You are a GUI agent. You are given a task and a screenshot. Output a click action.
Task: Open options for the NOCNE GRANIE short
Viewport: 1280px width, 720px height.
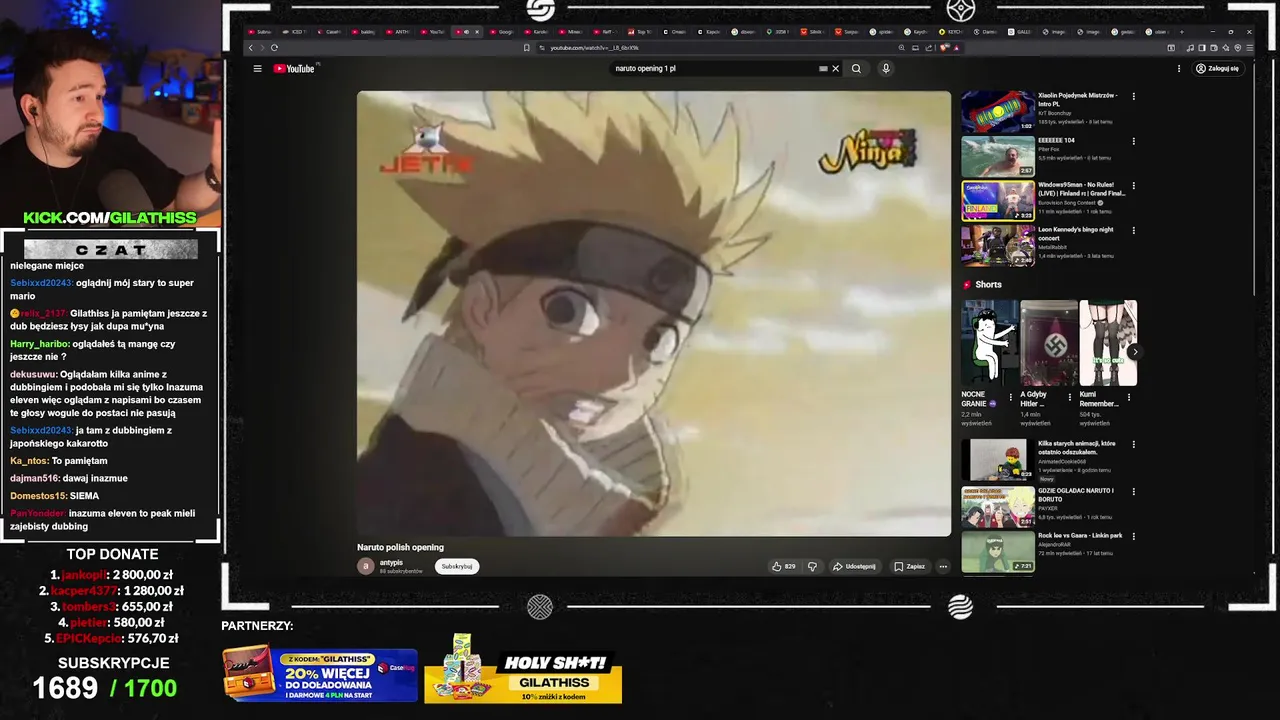(x=1010, y=397)
